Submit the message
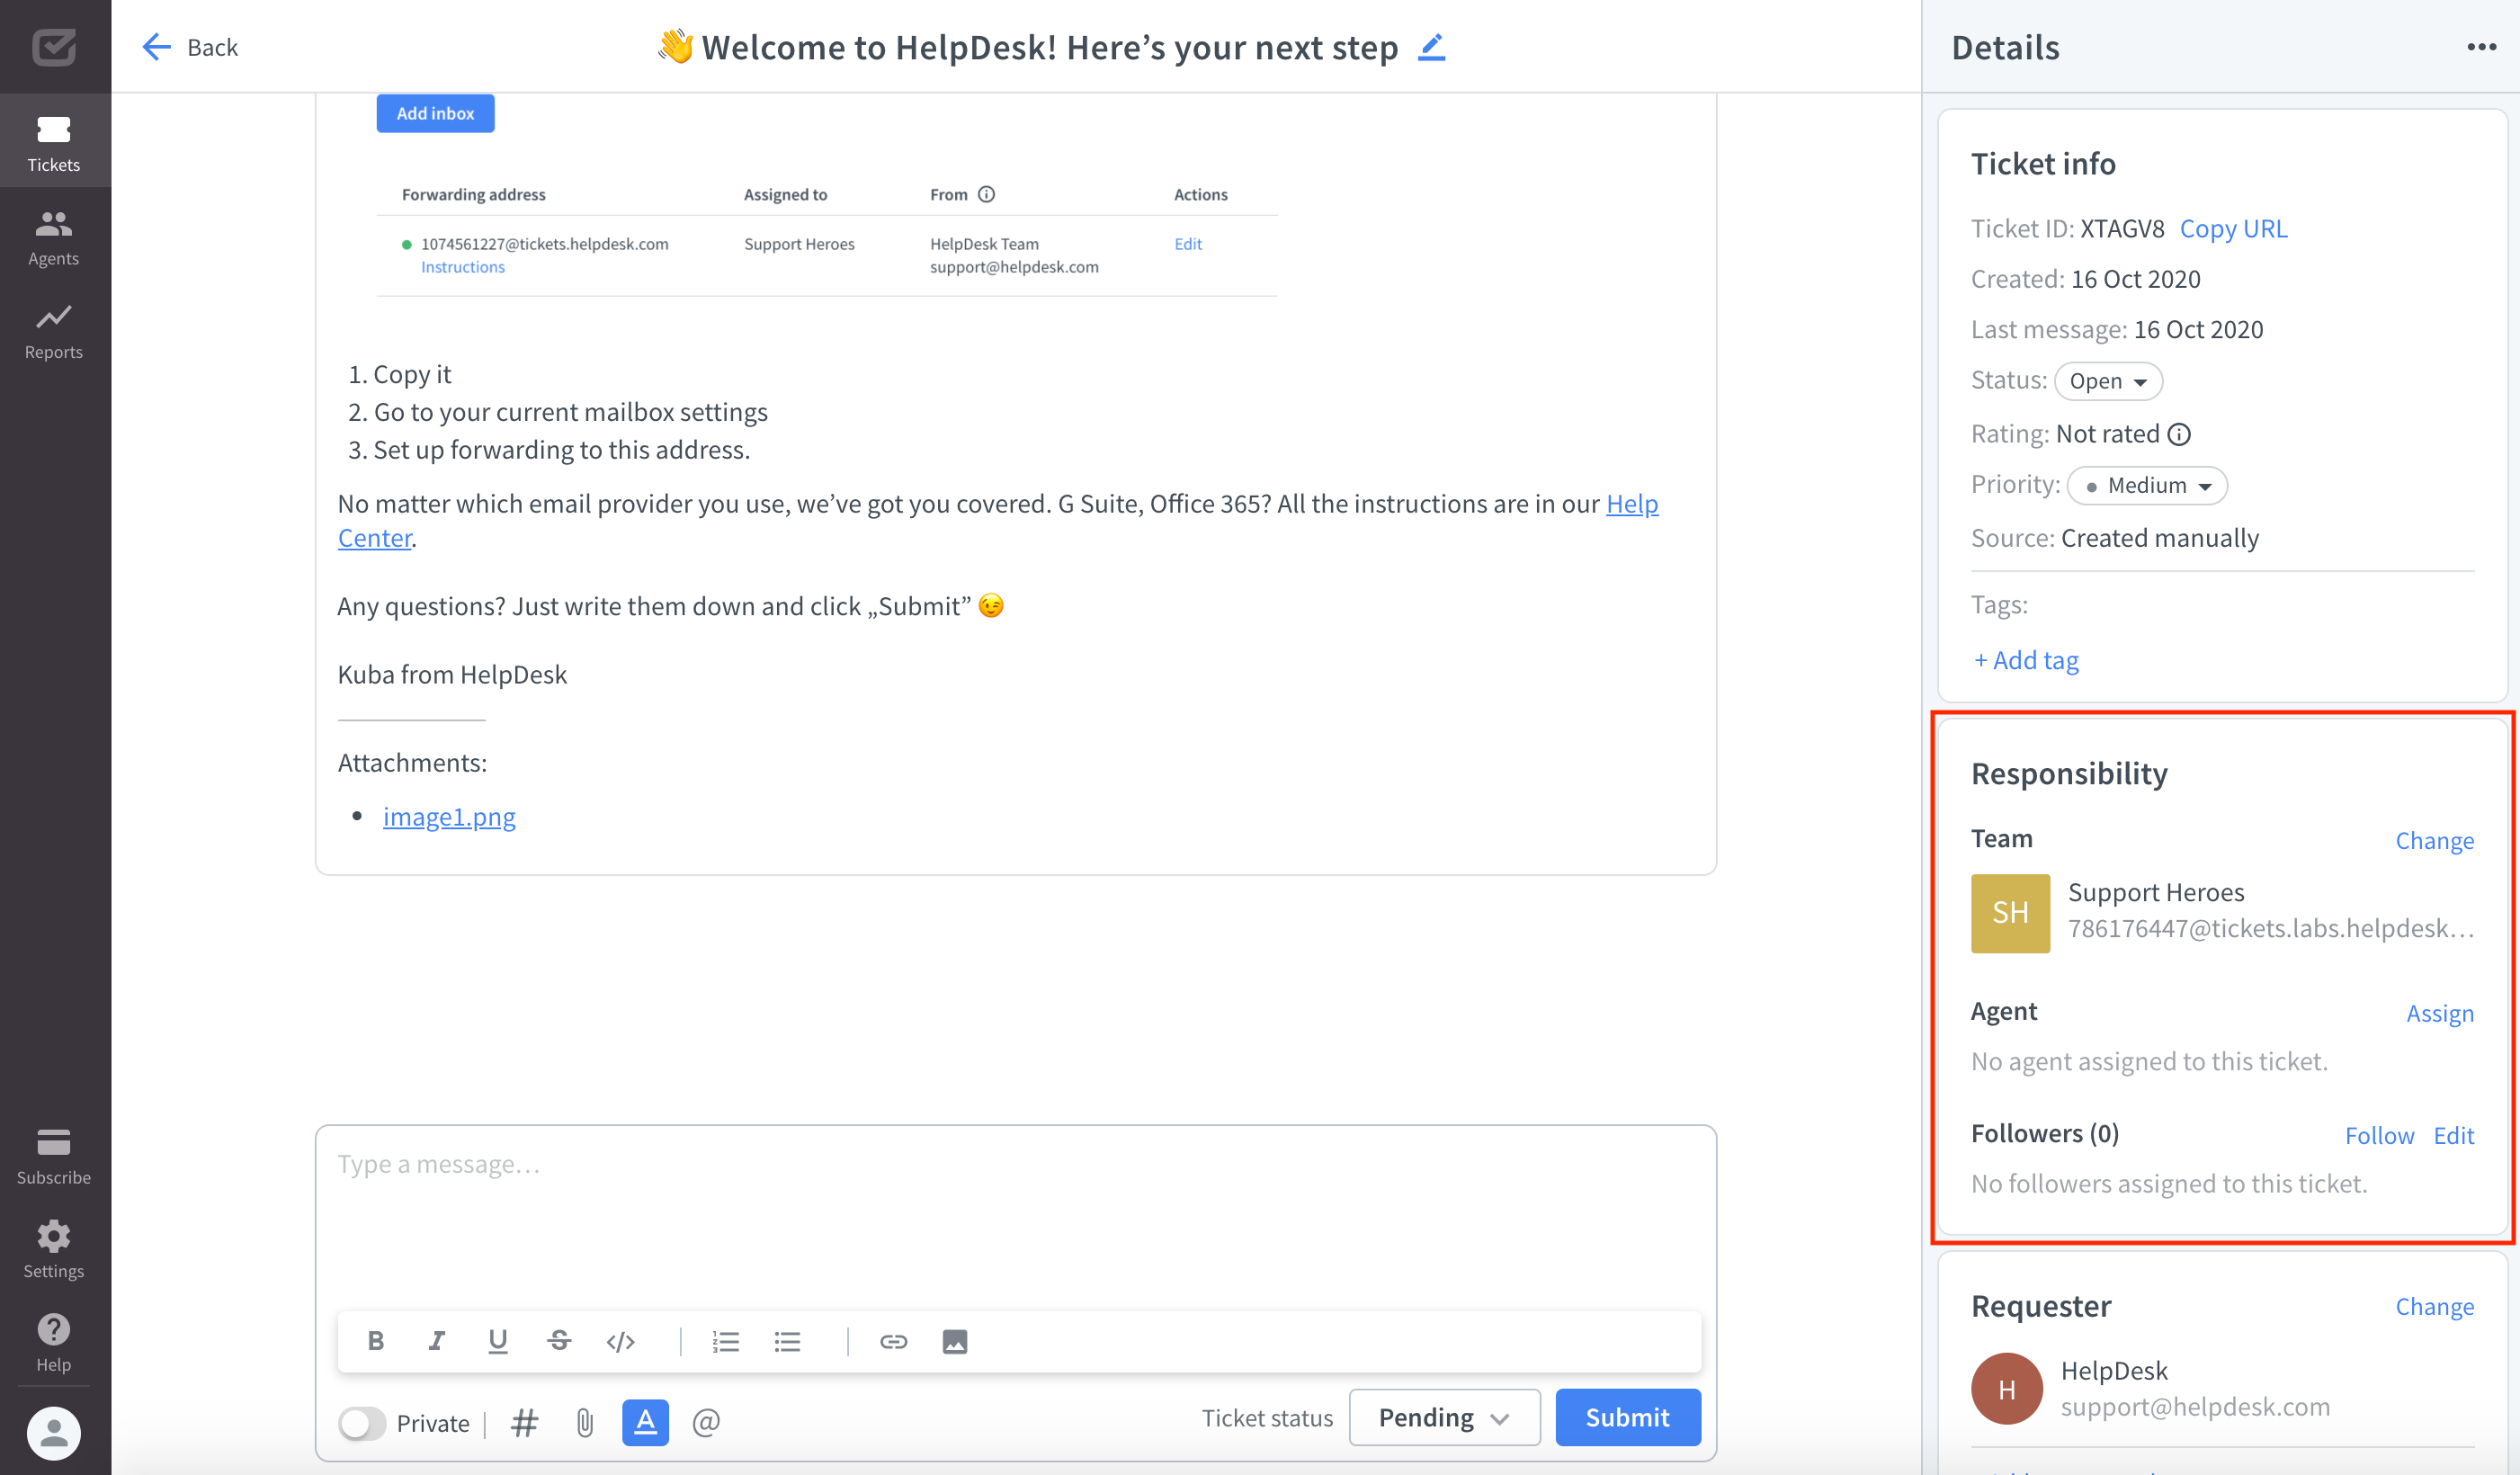The image size is (2520, 1475). [x=1627, y=1418]
